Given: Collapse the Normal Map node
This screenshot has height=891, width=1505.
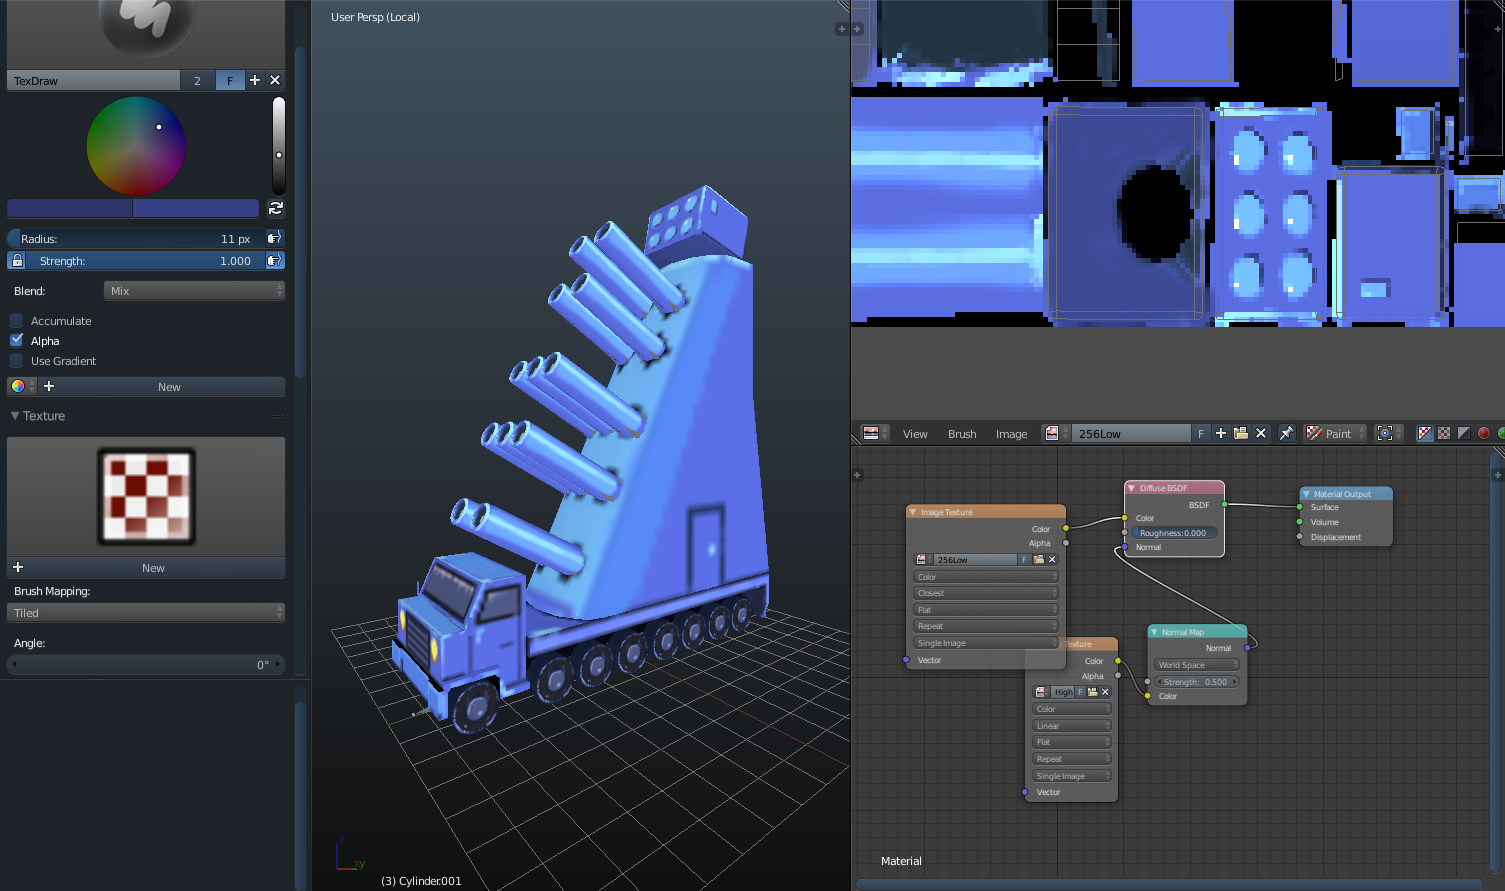Looking at the screenshot, I should click(x=1154, y=632).
